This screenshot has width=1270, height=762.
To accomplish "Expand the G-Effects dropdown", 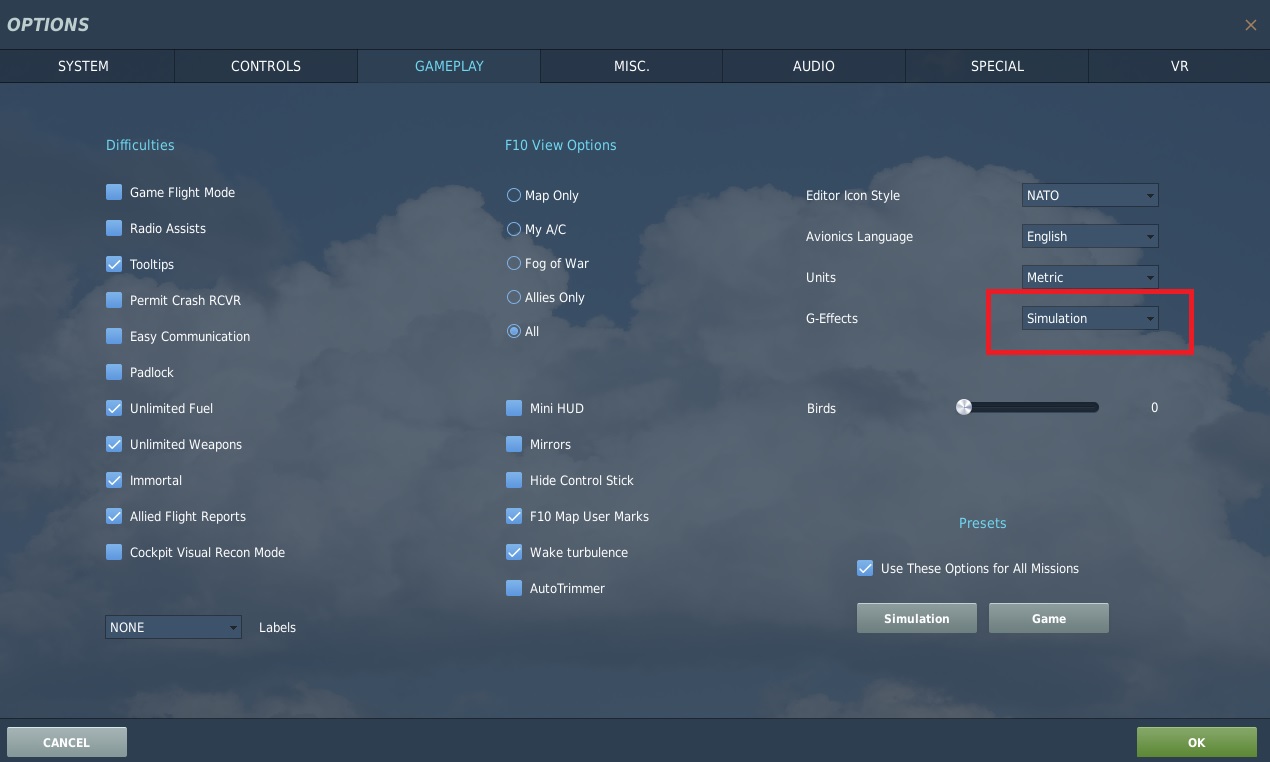I will 1090,318.
